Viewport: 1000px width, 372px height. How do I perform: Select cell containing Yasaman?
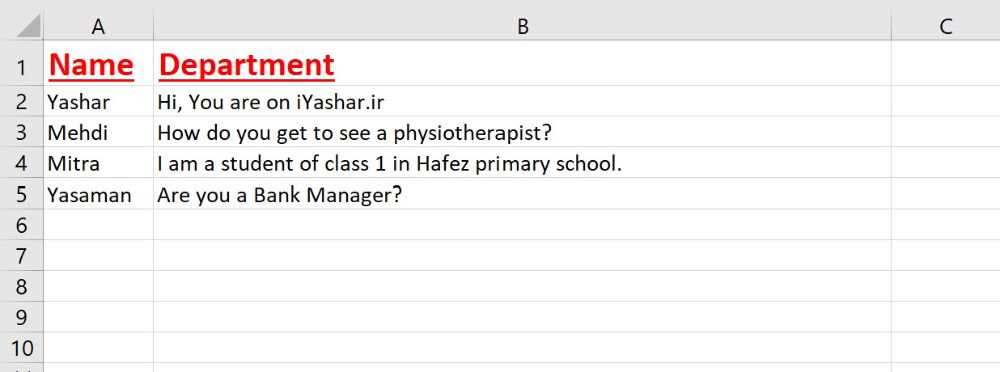(x=98, y=194)
